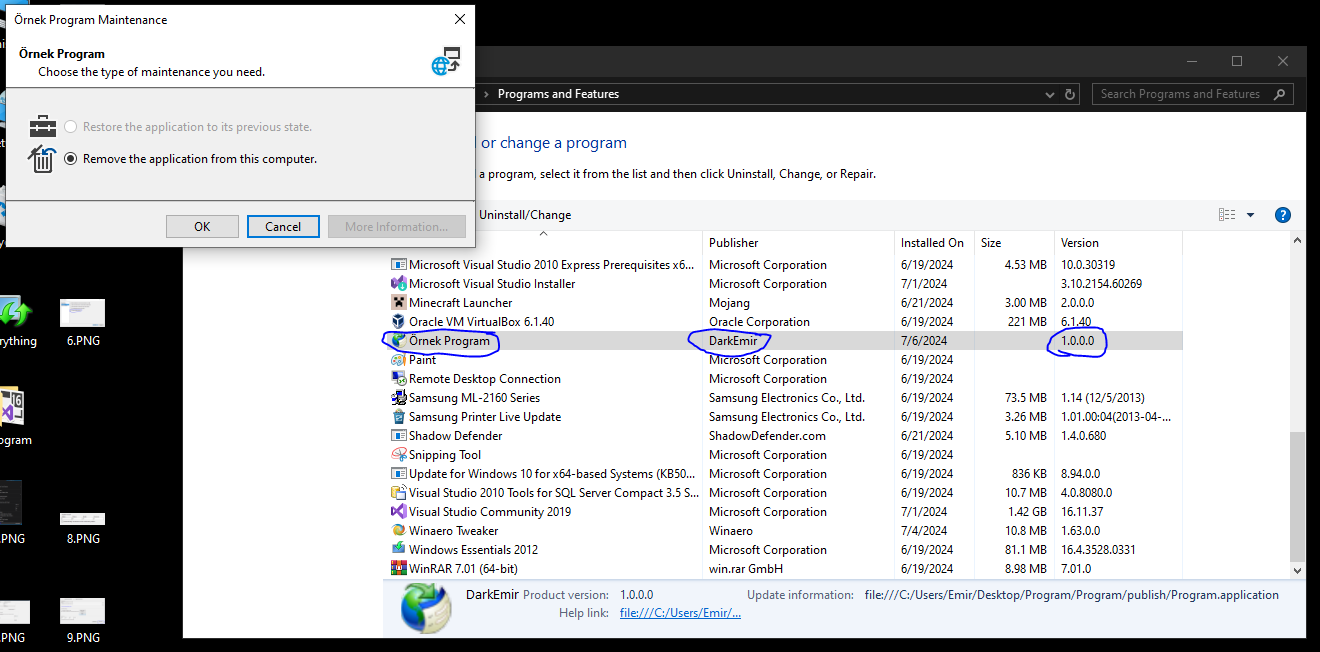1320x652 pixels.
Task: Click the 16.4.3528.0331 version cell
Action: (1098, 550)
